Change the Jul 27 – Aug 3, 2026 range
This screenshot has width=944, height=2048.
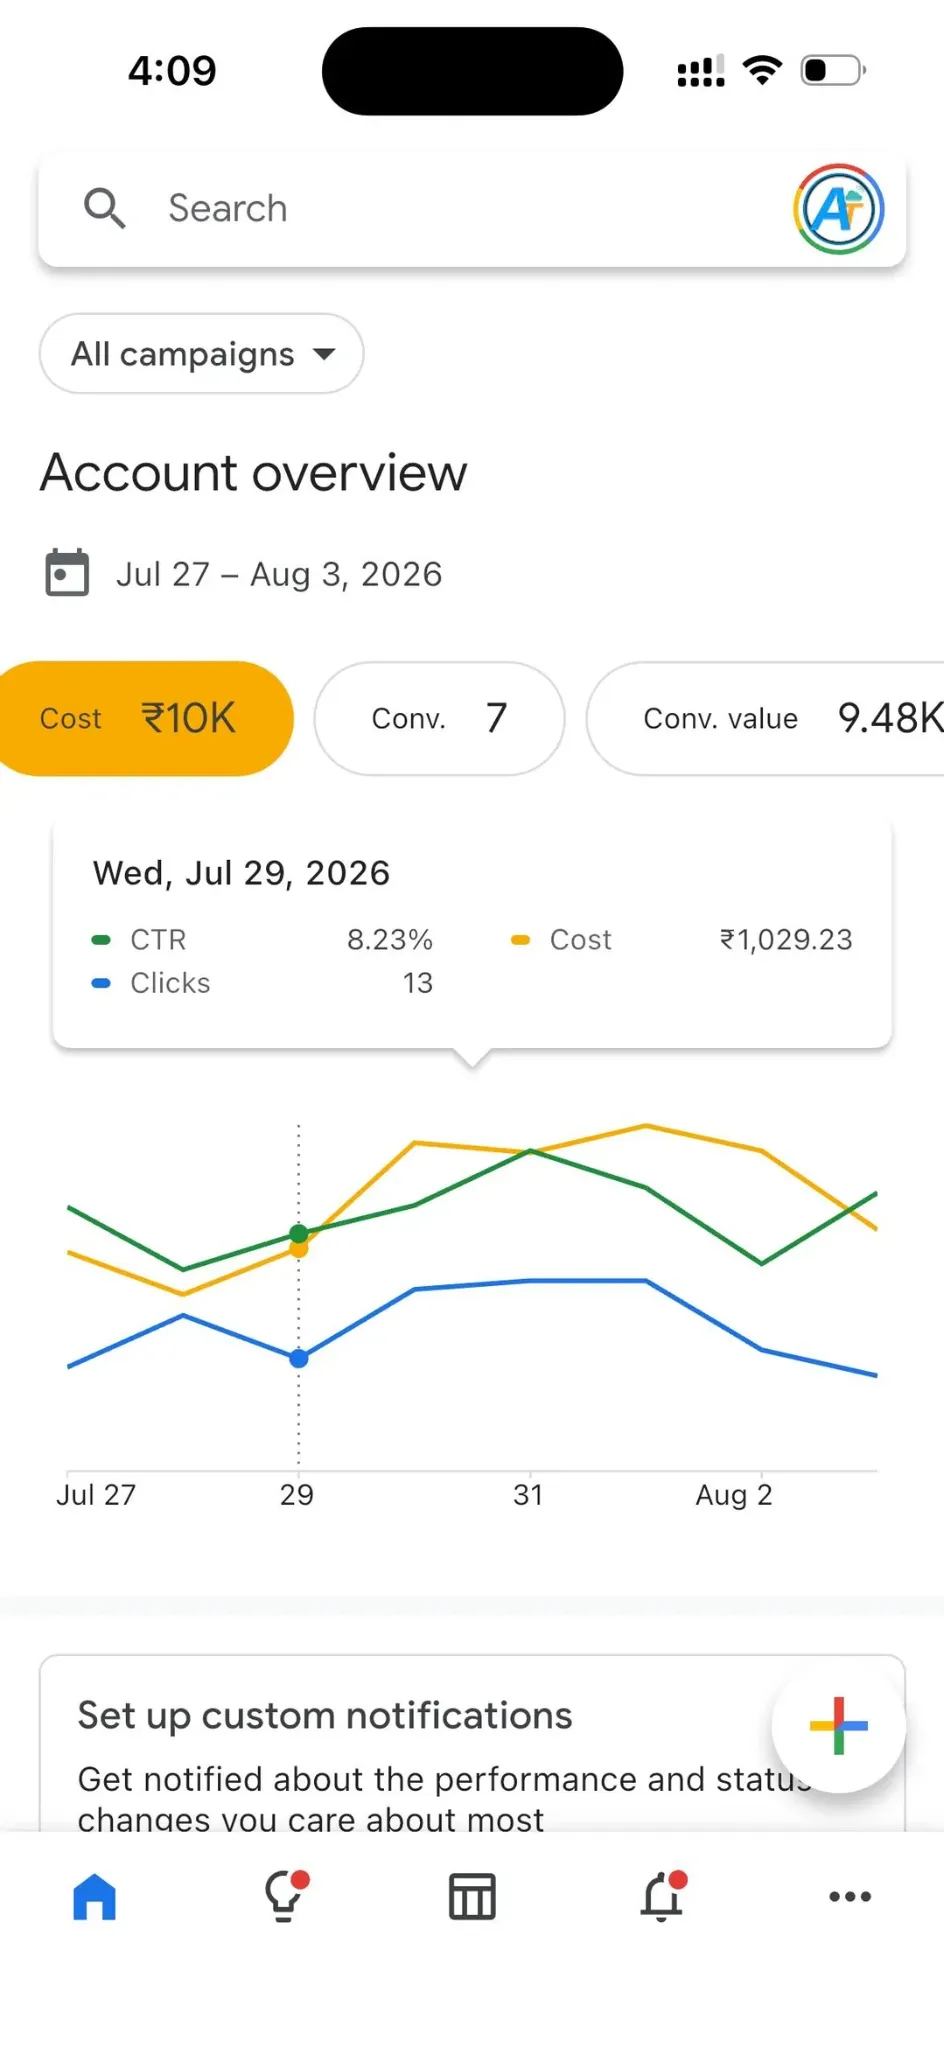click(x=279, y=574)
